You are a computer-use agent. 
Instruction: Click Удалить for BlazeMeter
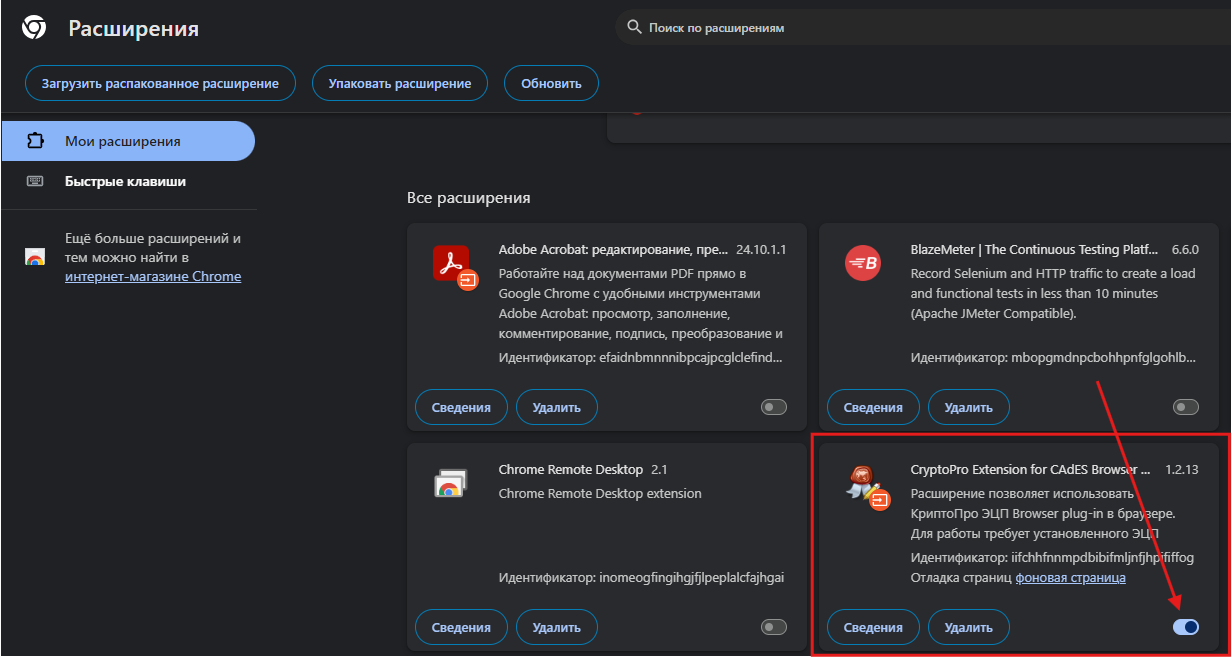coord(969,407)
